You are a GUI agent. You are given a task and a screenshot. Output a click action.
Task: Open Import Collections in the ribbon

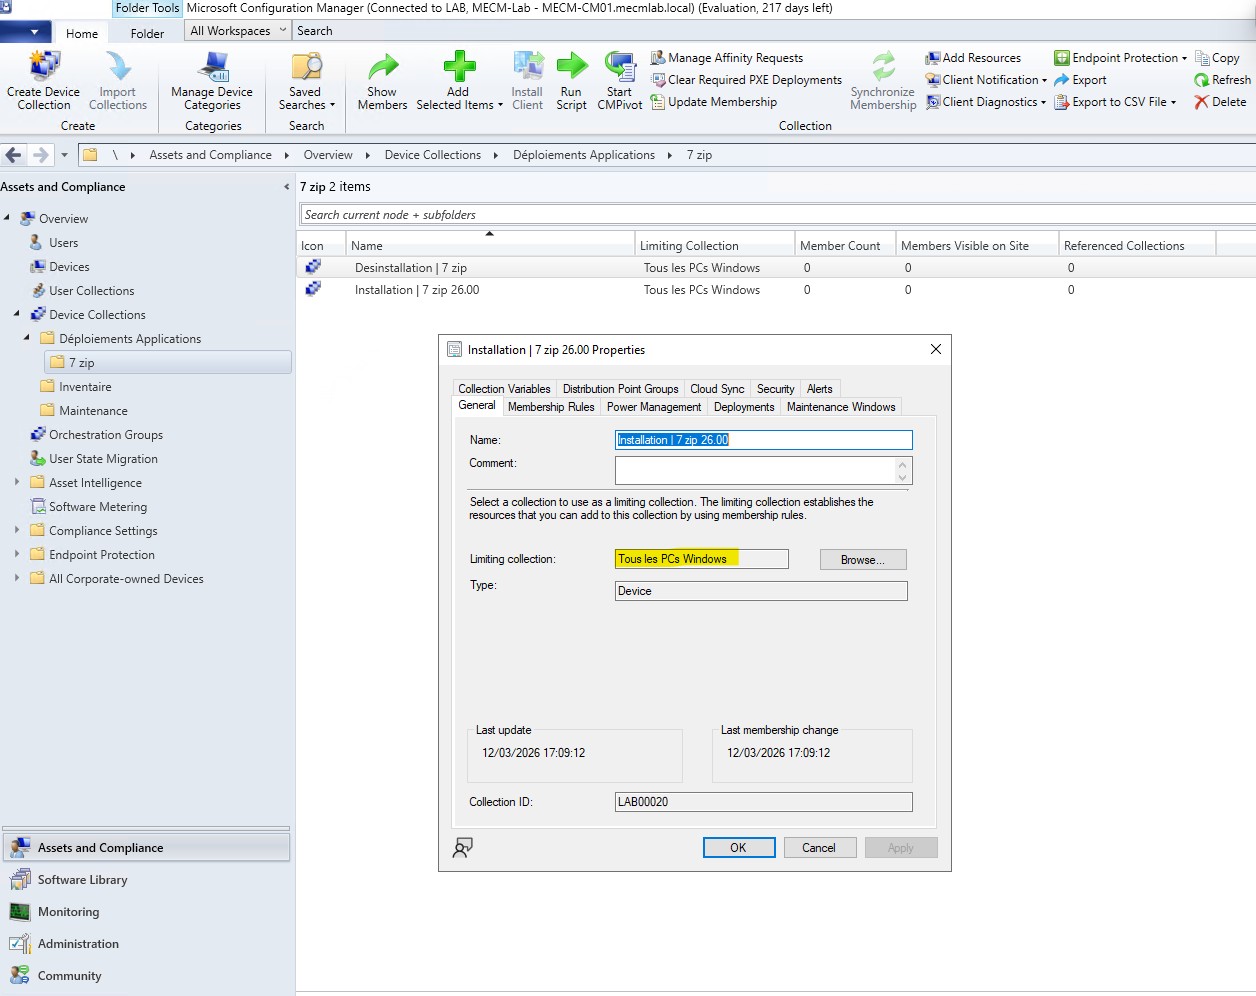(x=117, y=80)
